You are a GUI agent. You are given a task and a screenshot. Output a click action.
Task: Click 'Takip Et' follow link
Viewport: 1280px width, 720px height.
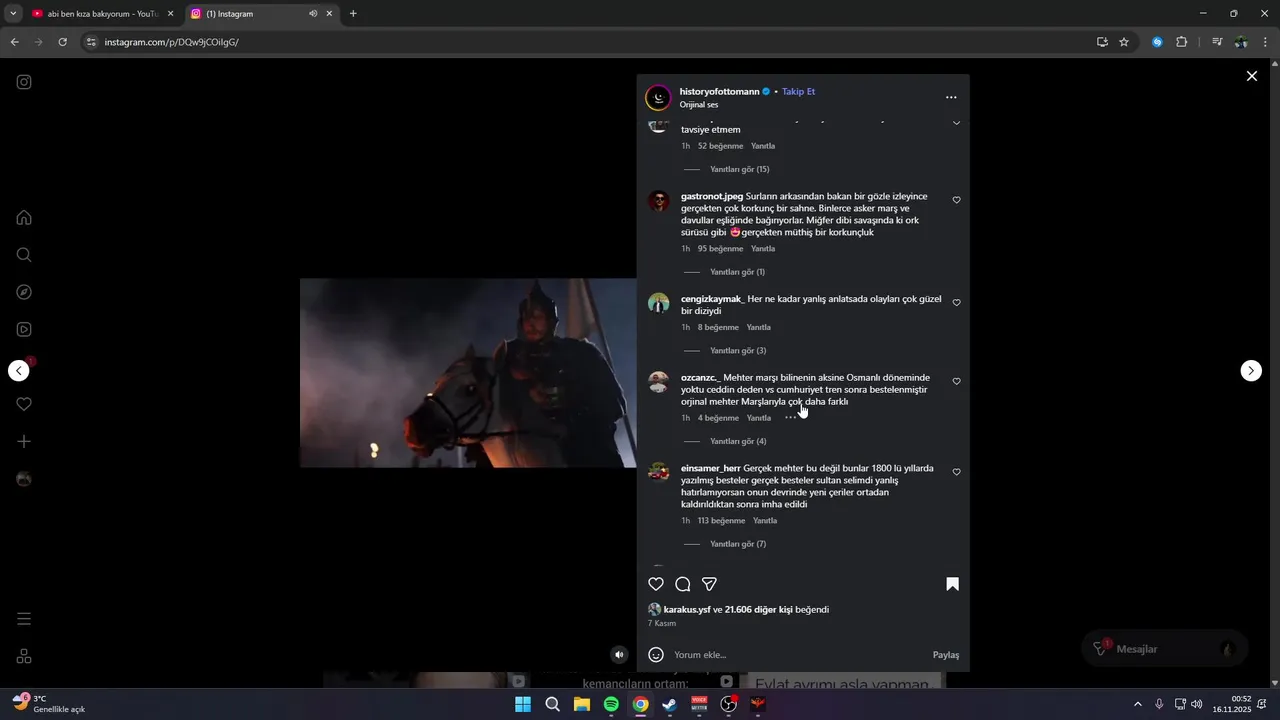798,91
